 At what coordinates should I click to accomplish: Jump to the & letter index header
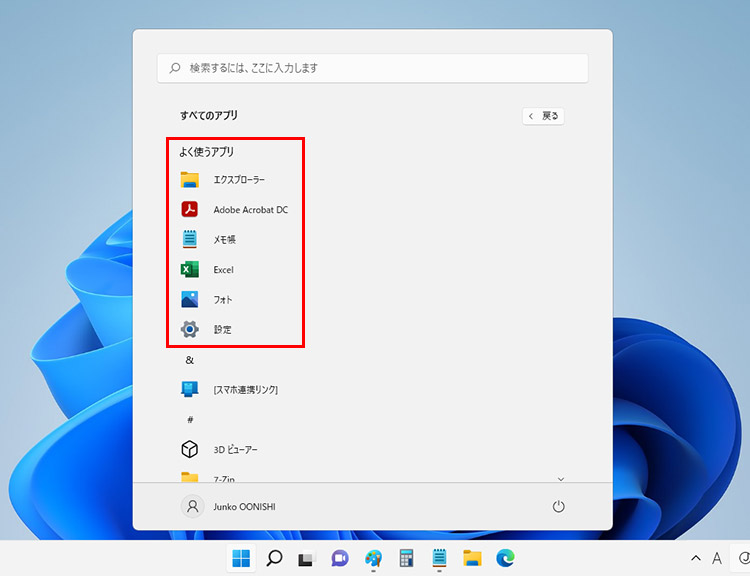coord(189,359)
